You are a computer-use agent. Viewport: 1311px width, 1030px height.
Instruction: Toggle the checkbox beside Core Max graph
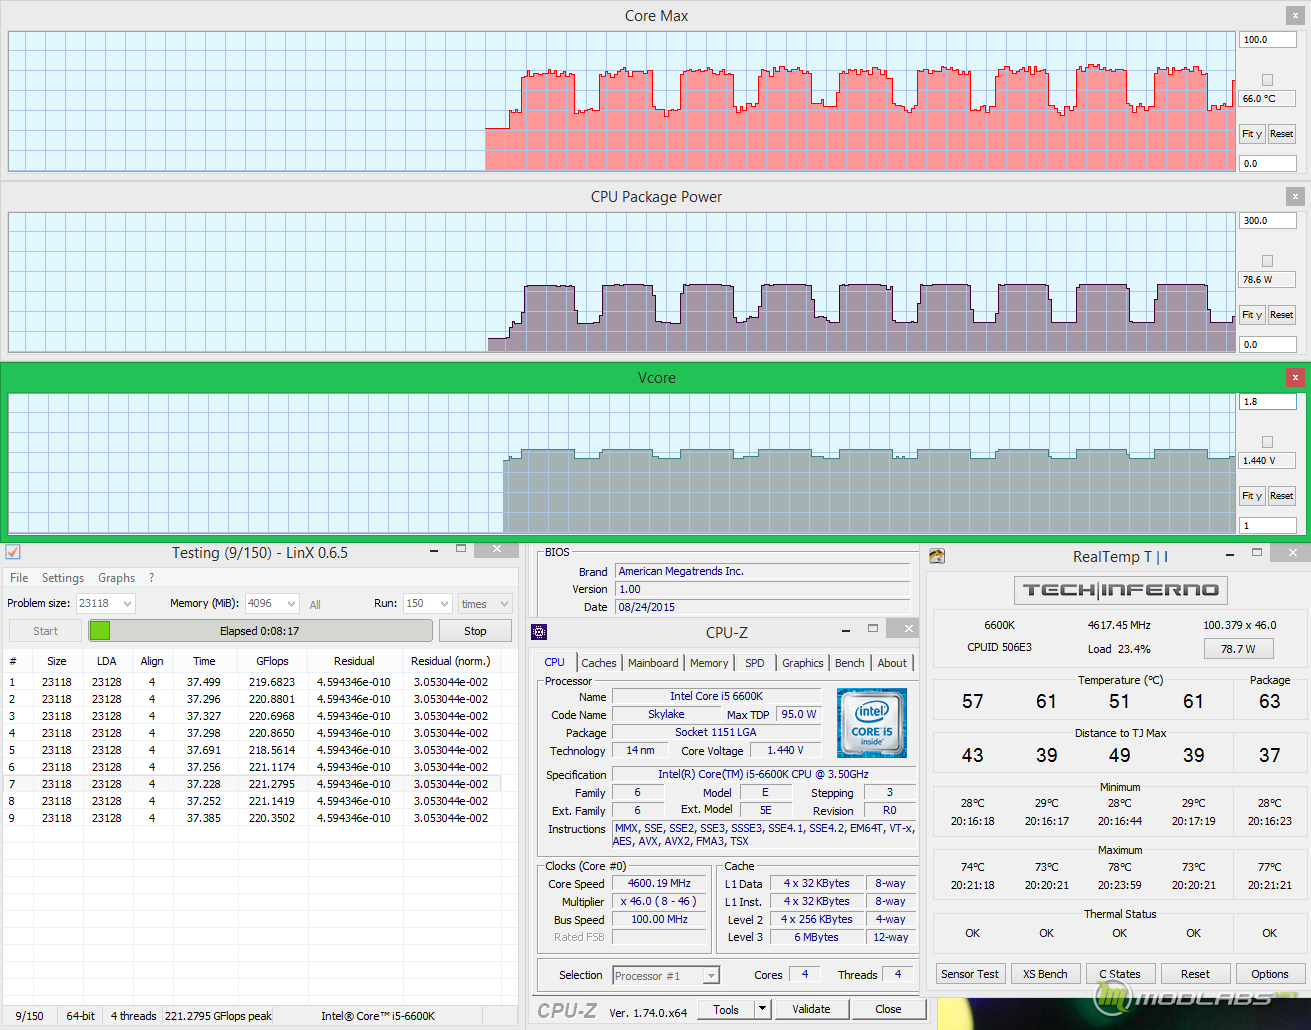point(1268,80)
